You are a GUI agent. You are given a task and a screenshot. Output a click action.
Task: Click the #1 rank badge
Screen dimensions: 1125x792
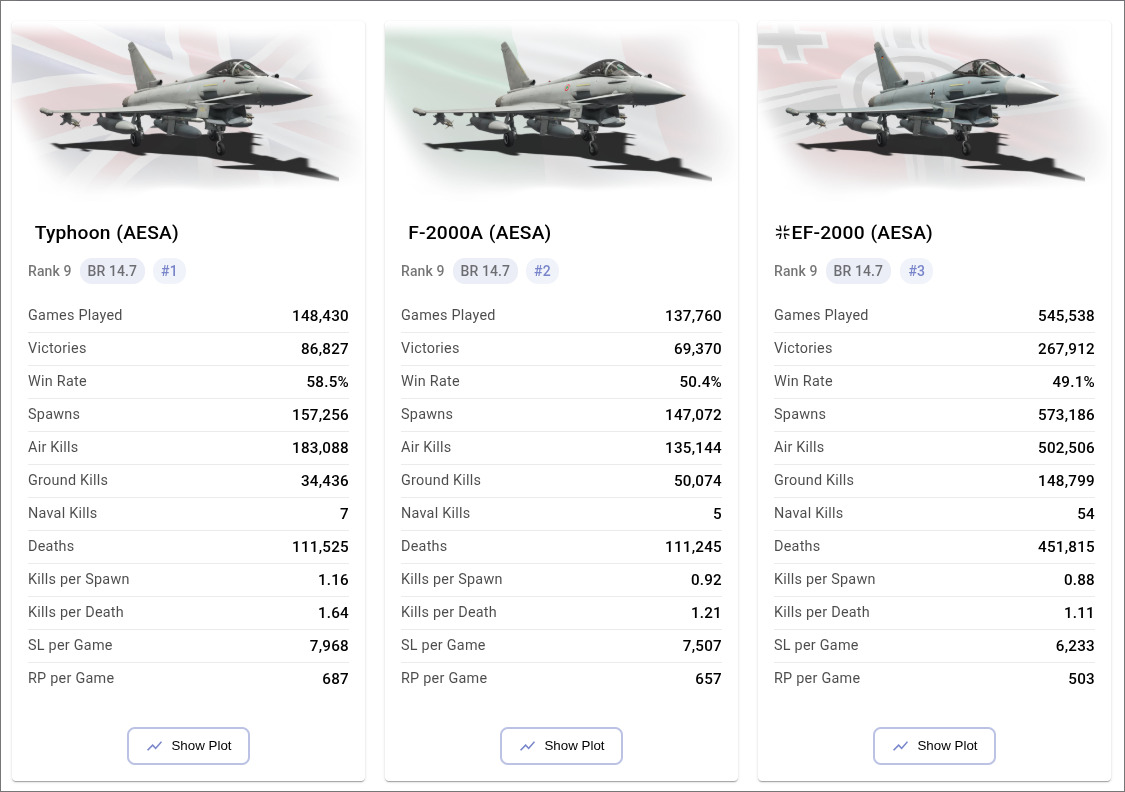(169, 271)
